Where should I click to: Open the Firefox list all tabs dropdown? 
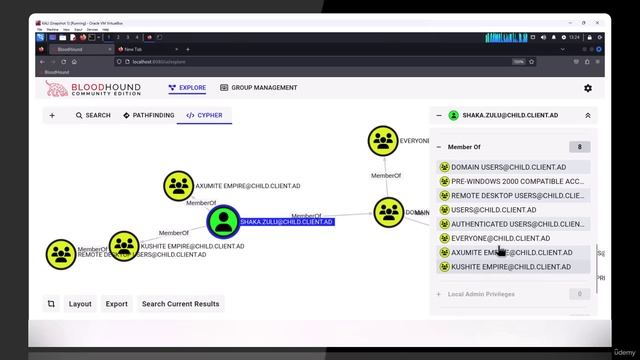(563, 49)
